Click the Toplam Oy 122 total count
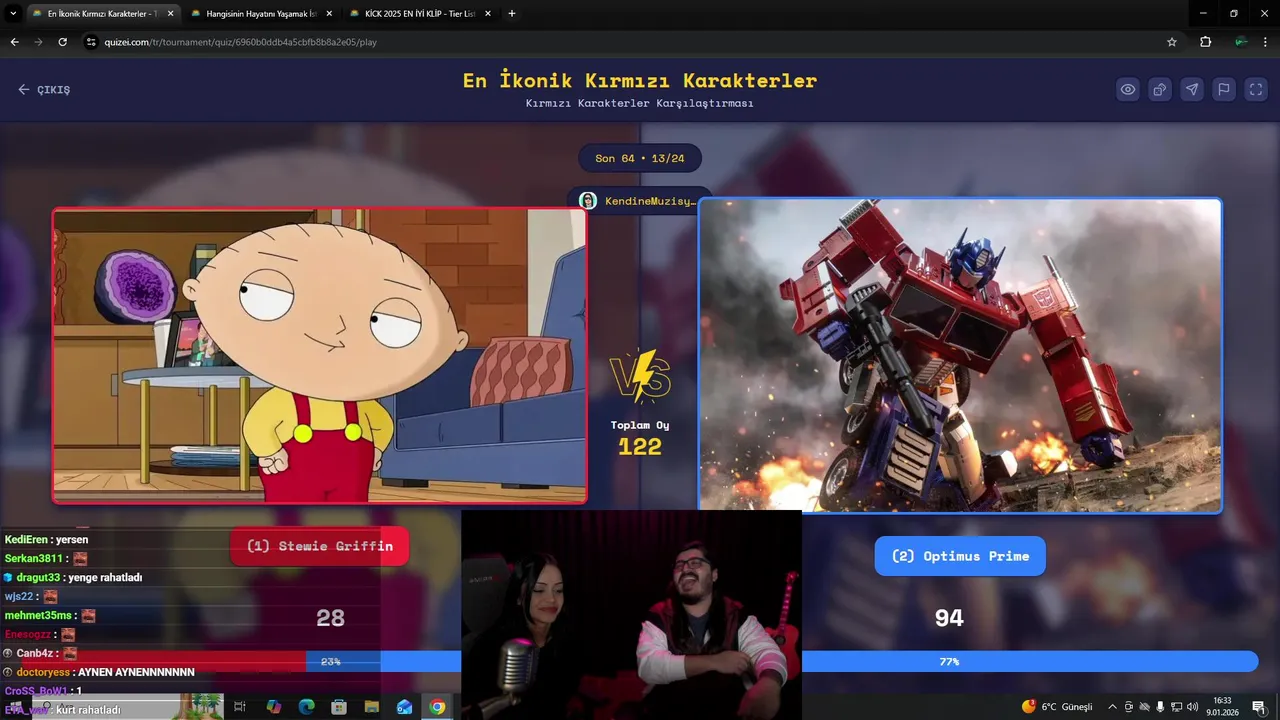1280x720 pixels. (640, 438)
